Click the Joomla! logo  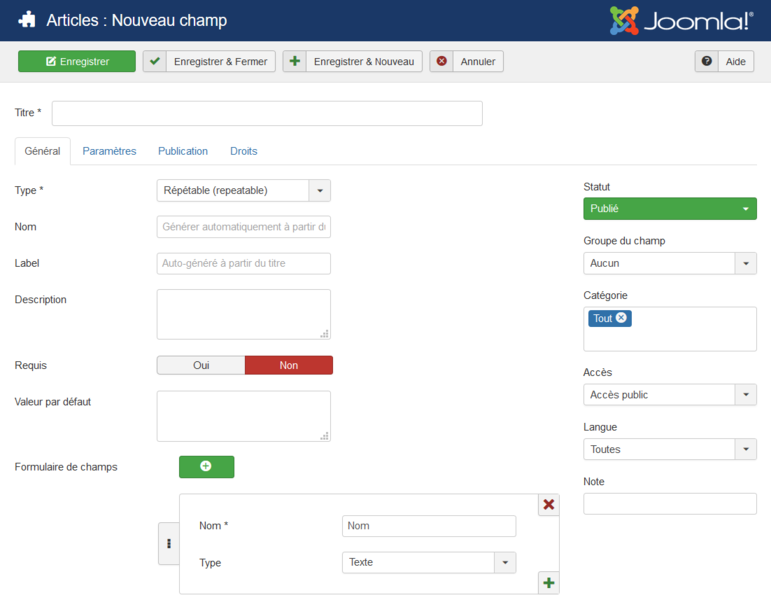pyautogui.click(x=682, y=21)
